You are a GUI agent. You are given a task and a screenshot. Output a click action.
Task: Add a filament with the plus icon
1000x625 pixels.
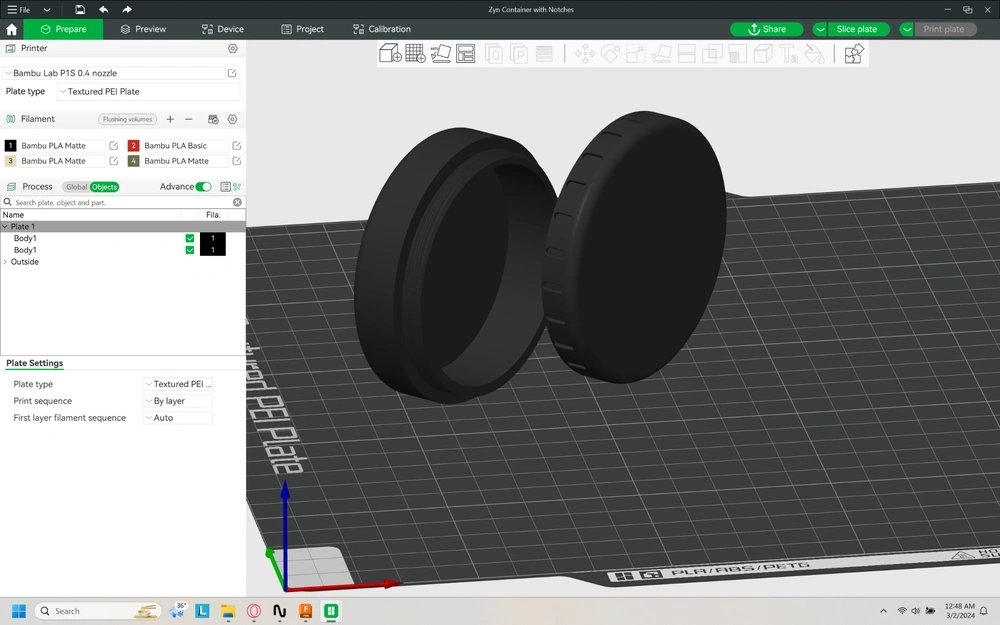click(x=170, y=119)
